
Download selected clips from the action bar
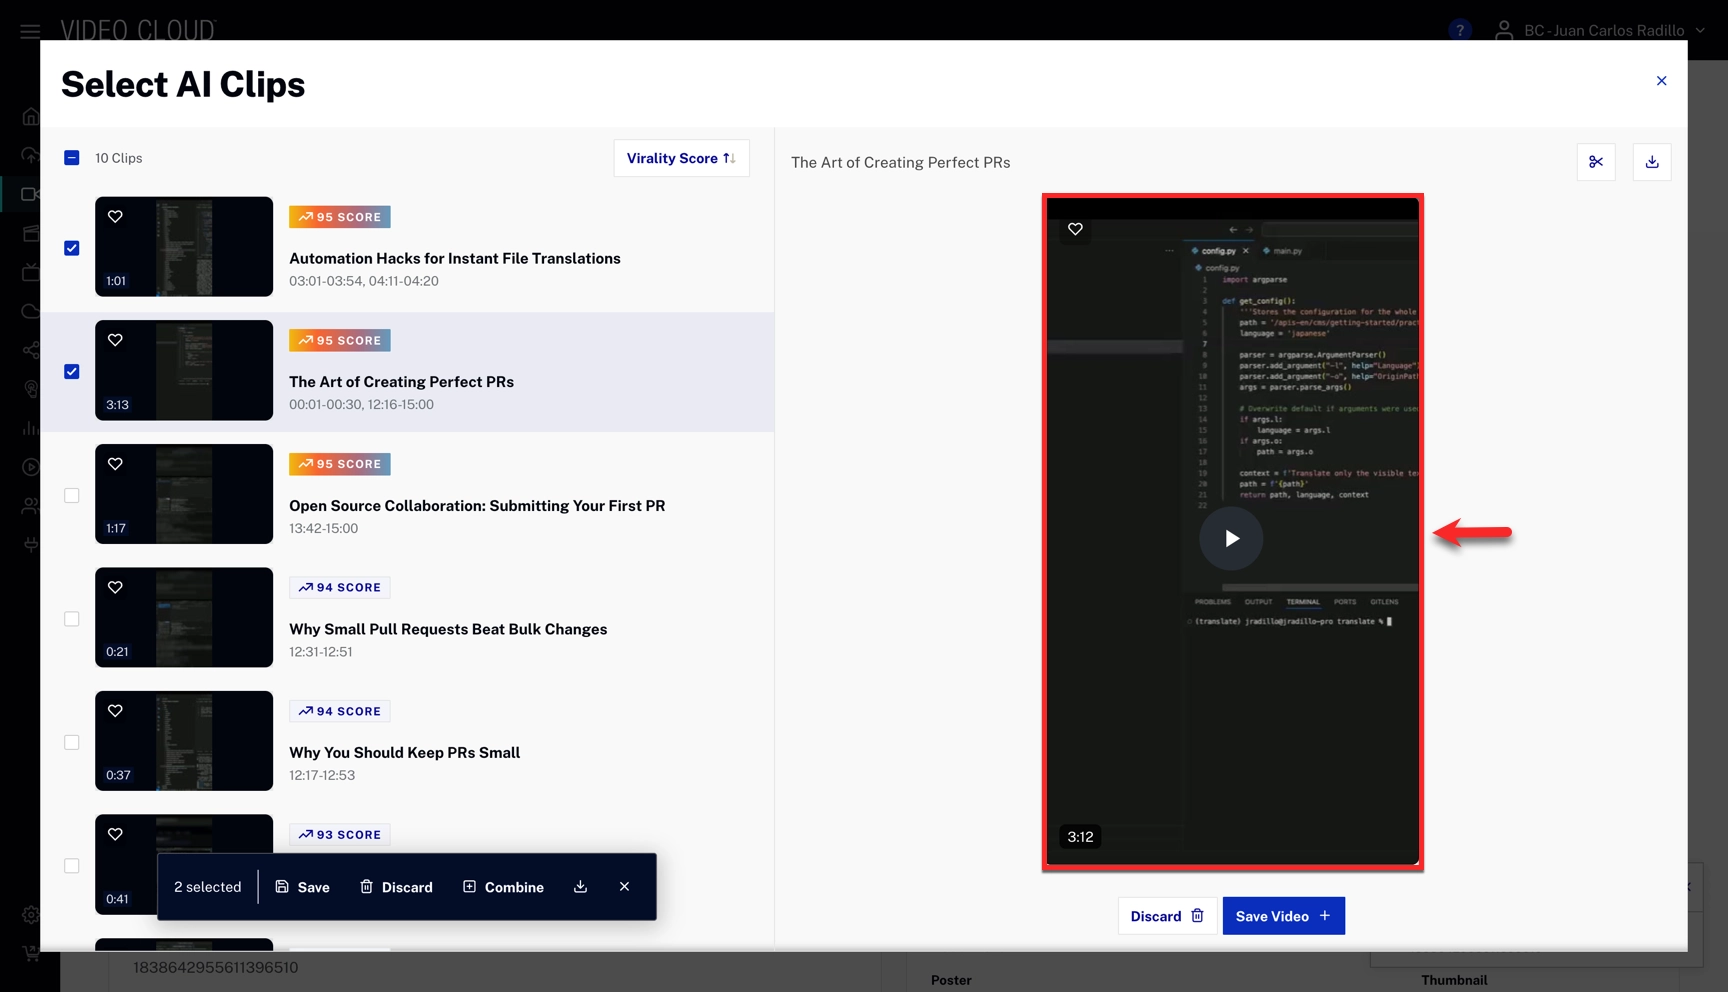coord(580,887)
